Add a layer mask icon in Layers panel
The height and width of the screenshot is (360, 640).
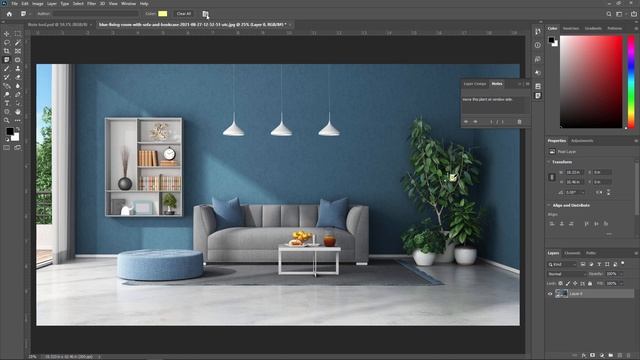pyautogui.click(x=593, y=356)
